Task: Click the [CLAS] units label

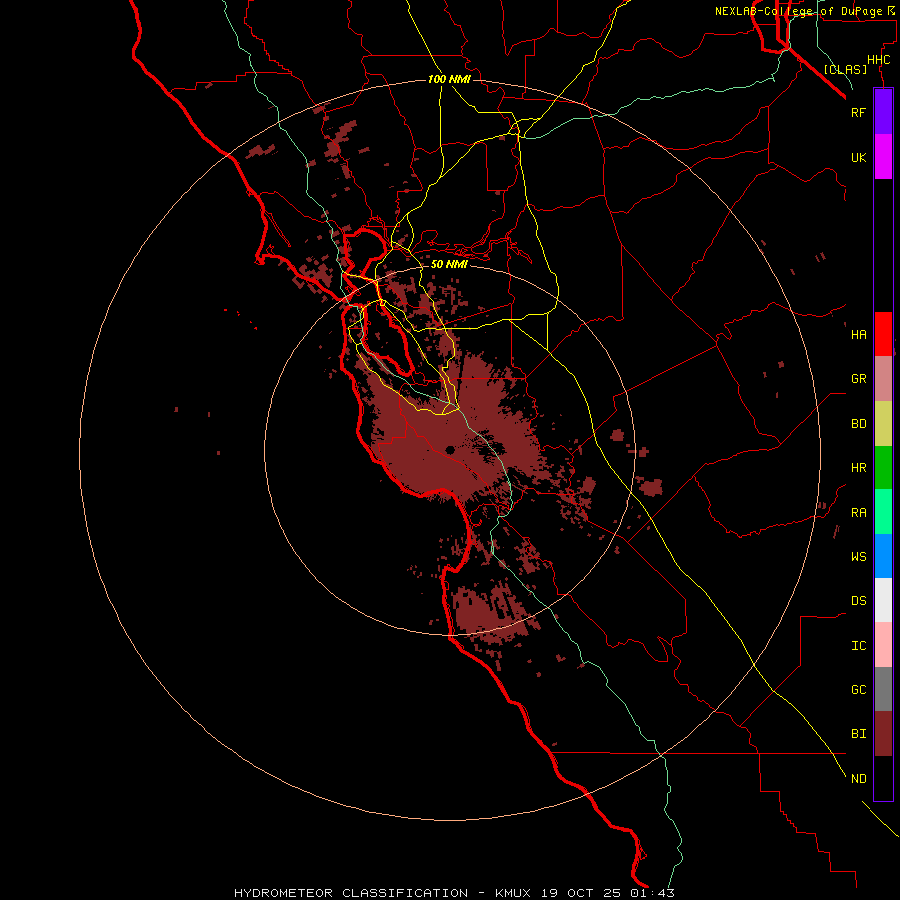Action: (845, 69)
